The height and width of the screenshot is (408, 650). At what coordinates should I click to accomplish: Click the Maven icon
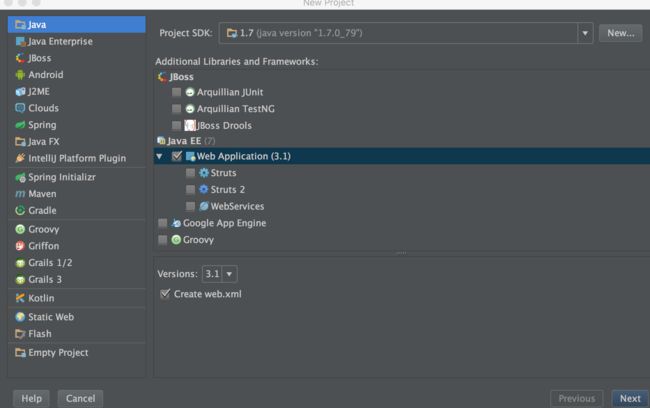(x=20, y=194)
